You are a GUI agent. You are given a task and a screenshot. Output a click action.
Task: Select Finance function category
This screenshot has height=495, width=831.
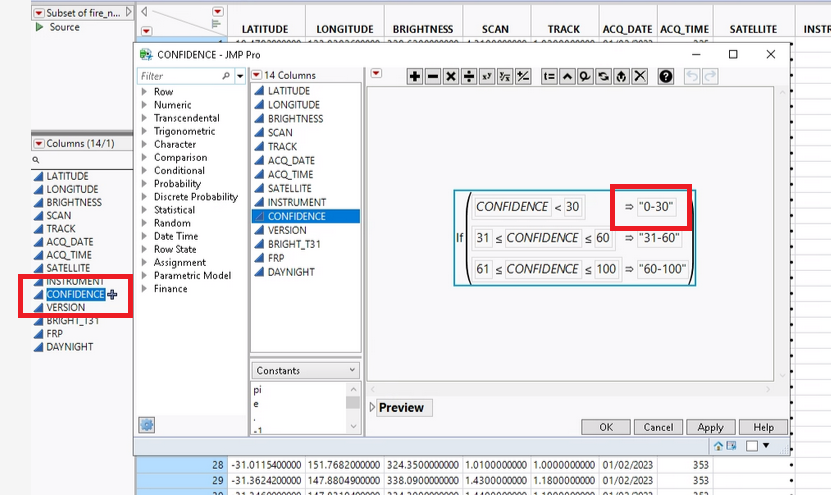point(170,289)
